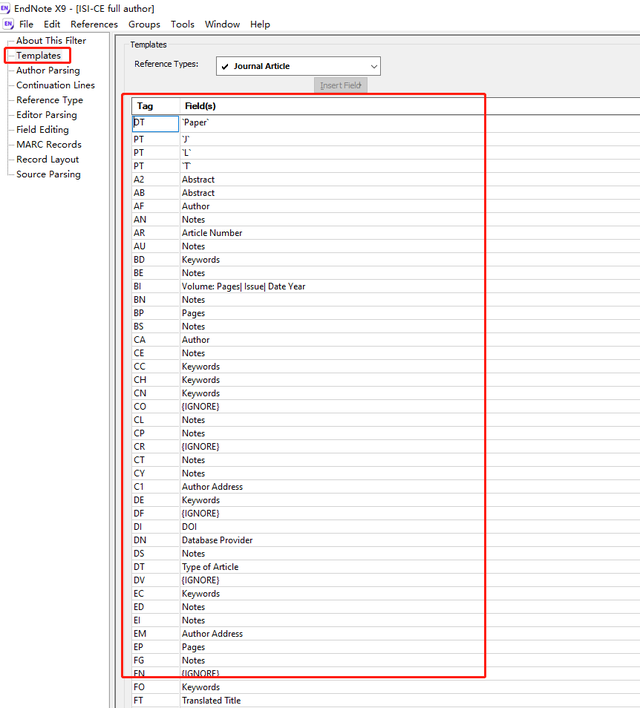640x708 pixels.
Task: Click the Insert Field button
Action: pyautogui.click(x=341, y=85)
